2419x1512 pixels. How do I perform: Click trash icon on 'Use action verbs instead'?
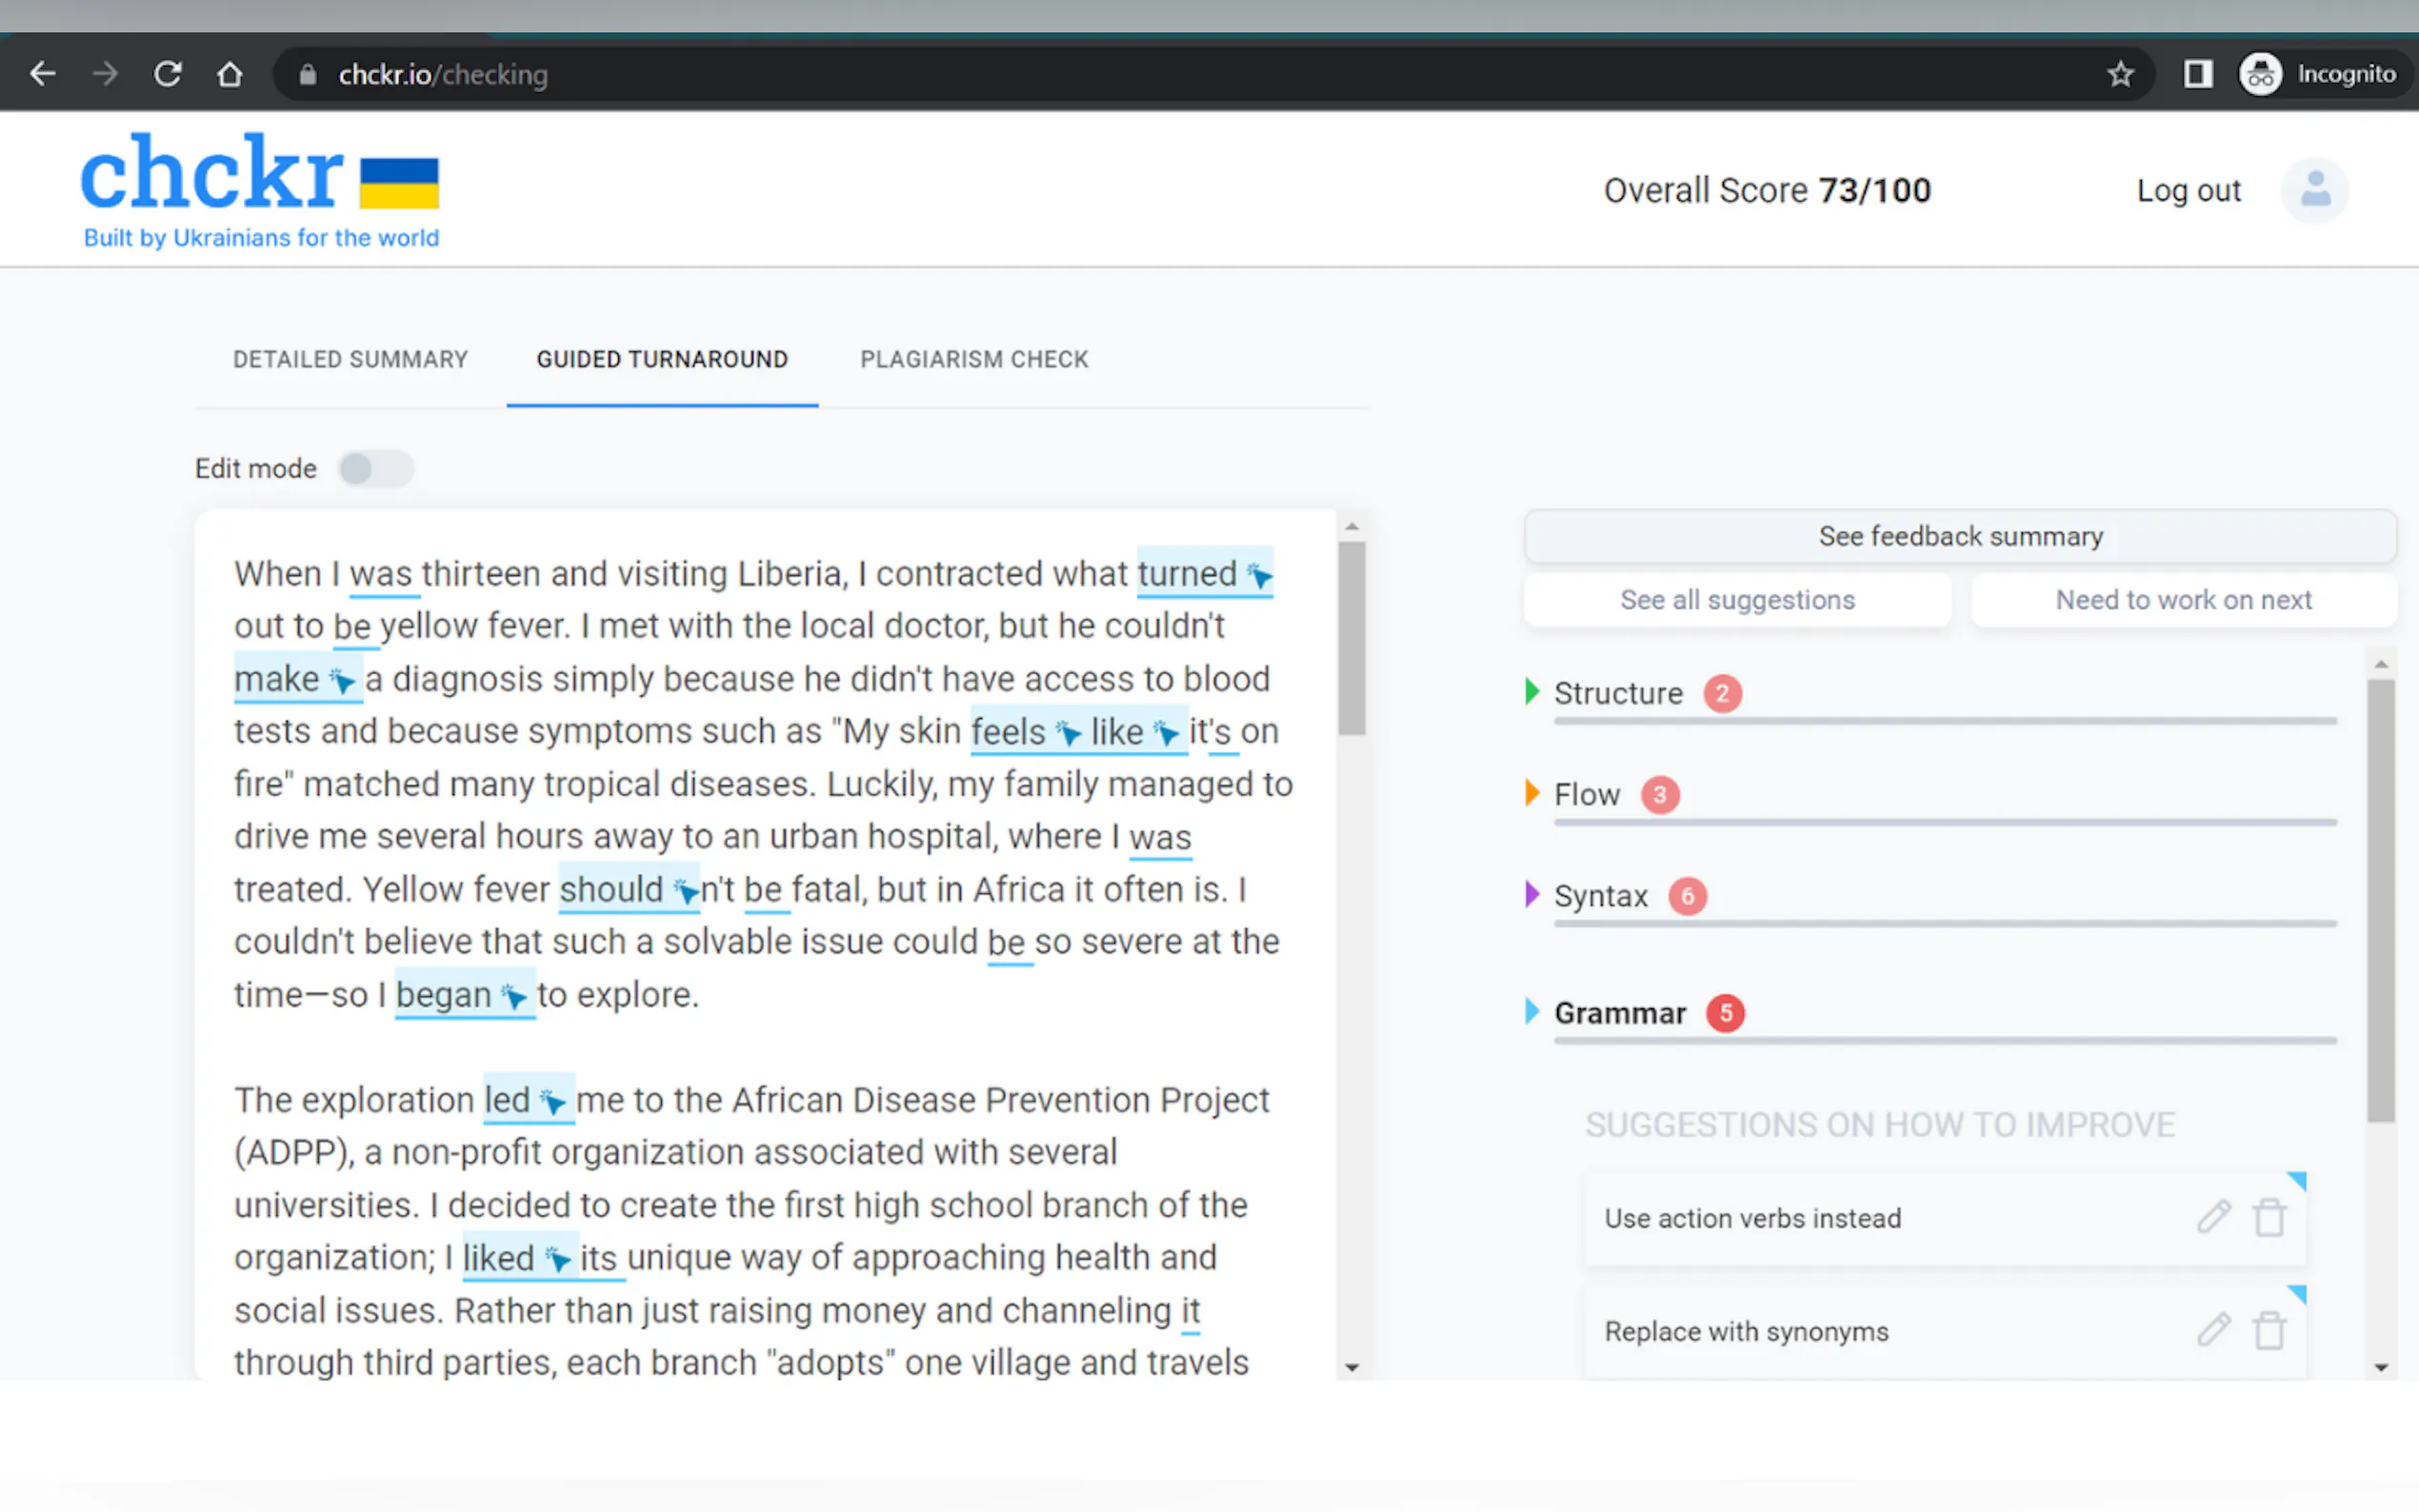[x=2268, y=1217]
